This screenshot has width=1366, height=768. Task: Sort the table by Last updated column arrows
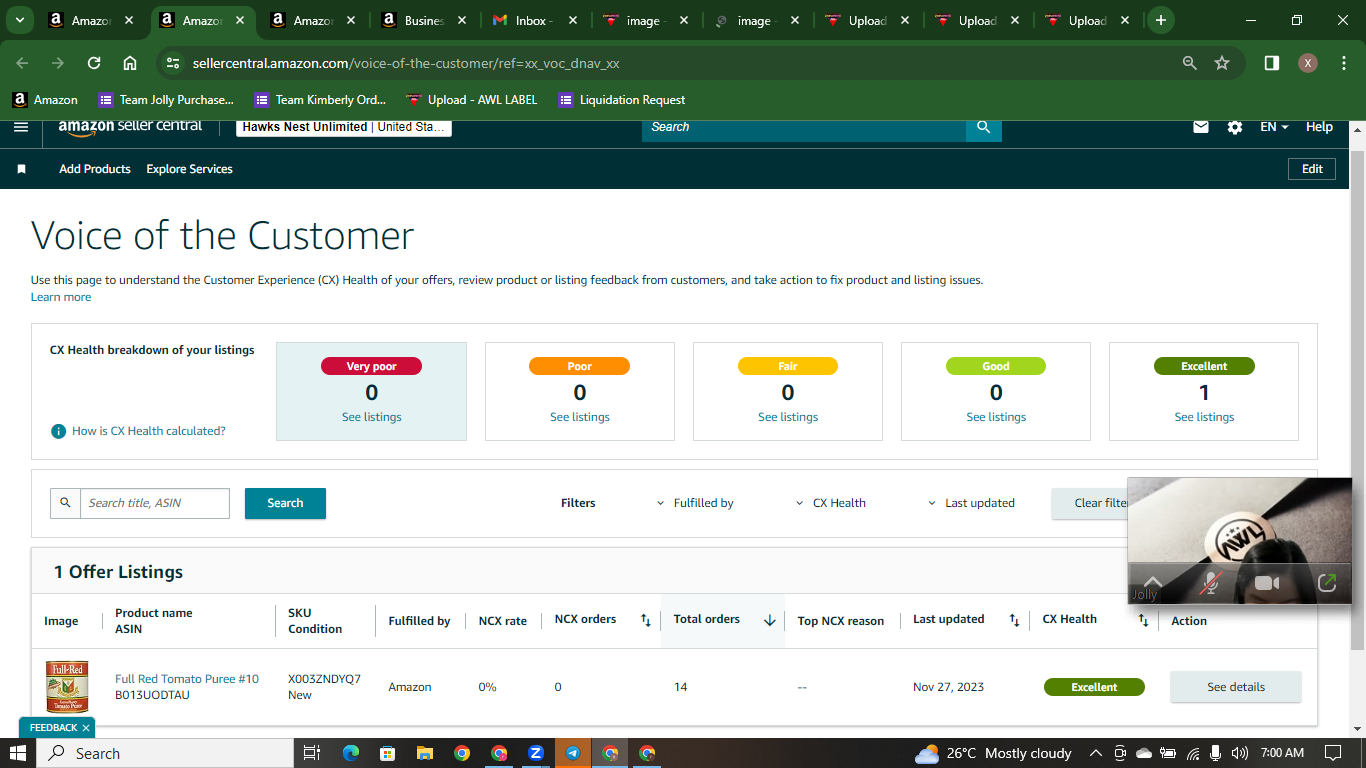point(1014,620)
